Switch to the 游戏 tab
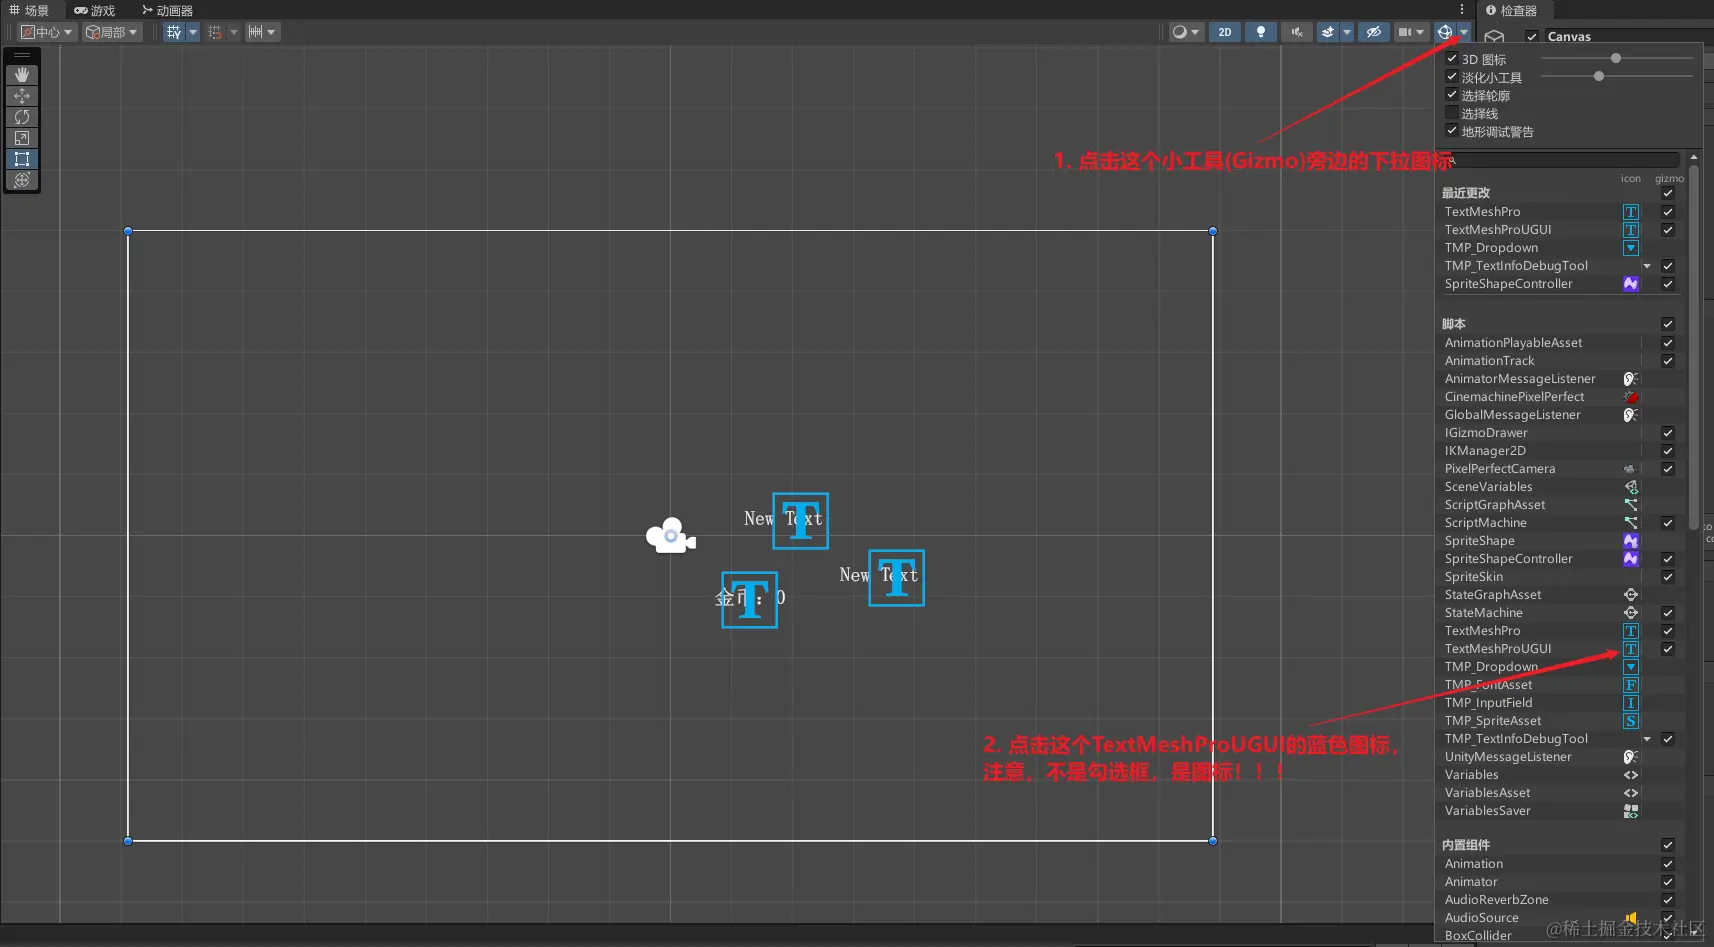 click(x=95, y=10)
